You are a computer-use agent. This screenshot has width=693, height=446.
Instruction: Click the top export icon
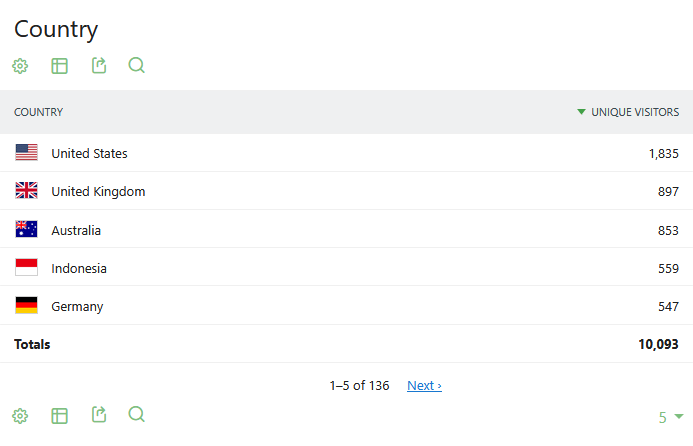(x=99, y=66)
